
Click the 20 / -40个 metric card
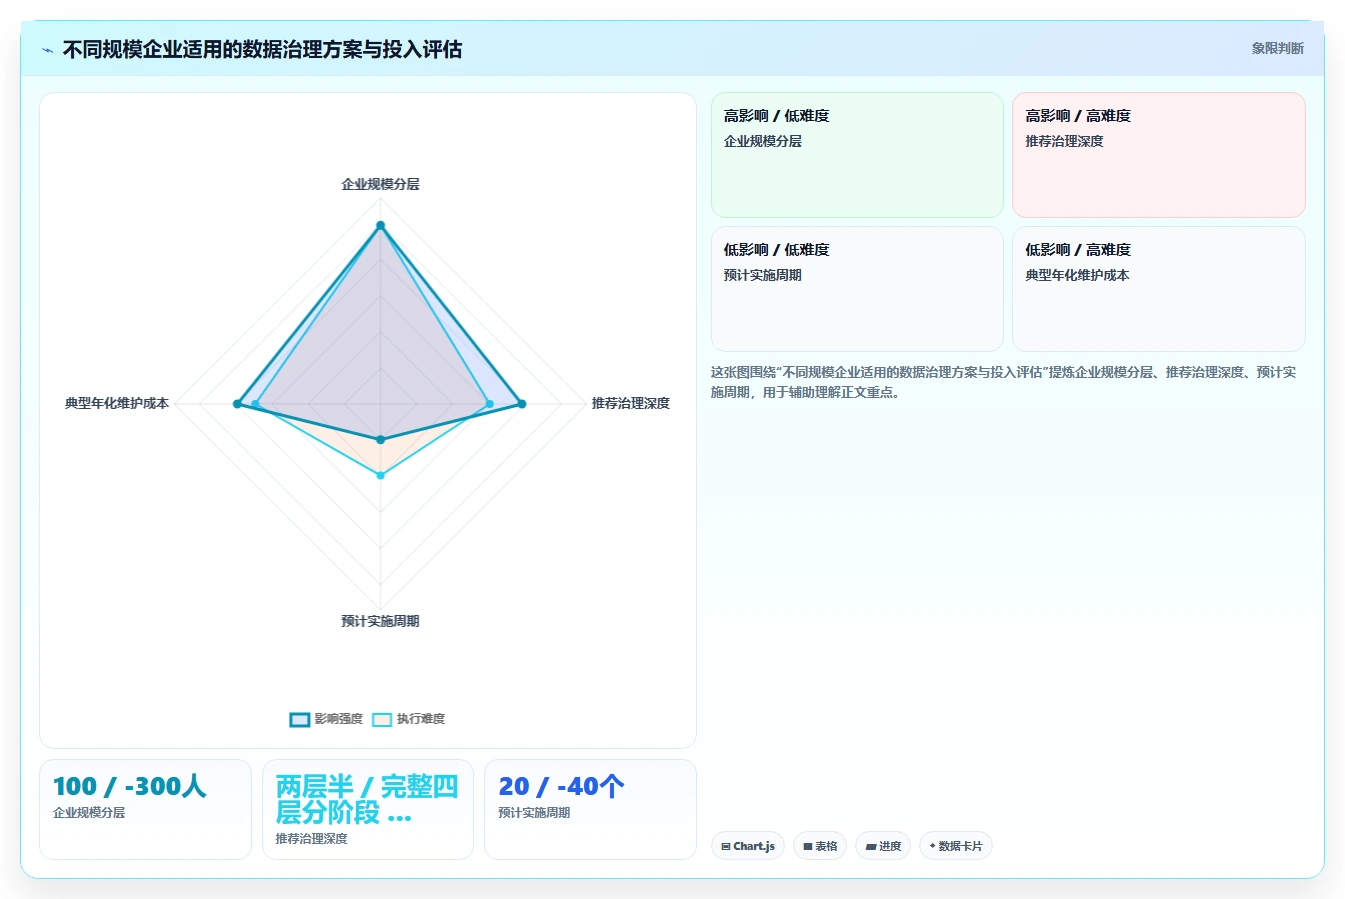point(590,809)
